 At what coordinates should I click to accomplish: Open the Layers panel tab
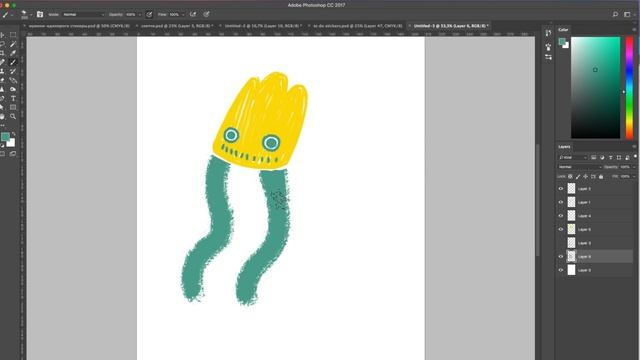564,147
